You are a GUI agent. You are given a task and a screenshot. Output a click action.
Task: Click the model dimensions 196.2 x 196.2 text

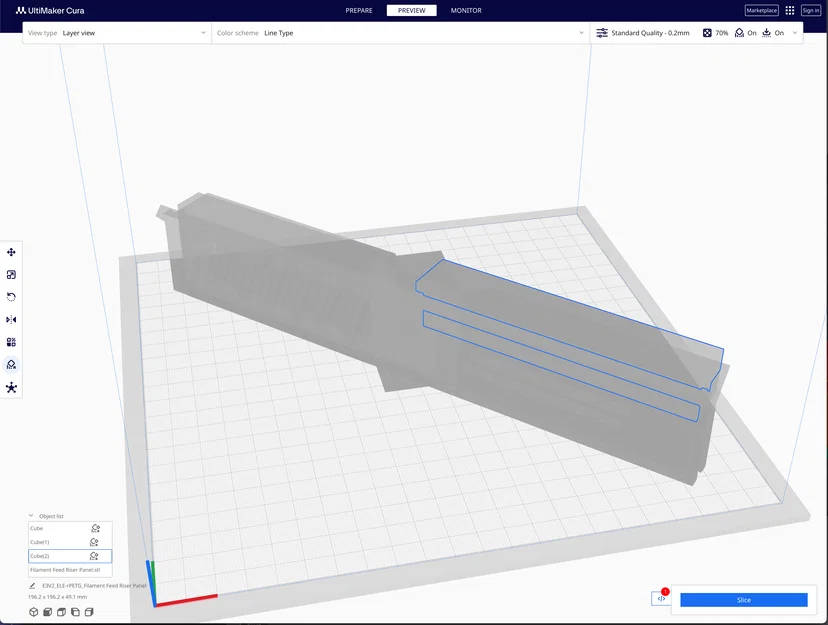[58, 597]
